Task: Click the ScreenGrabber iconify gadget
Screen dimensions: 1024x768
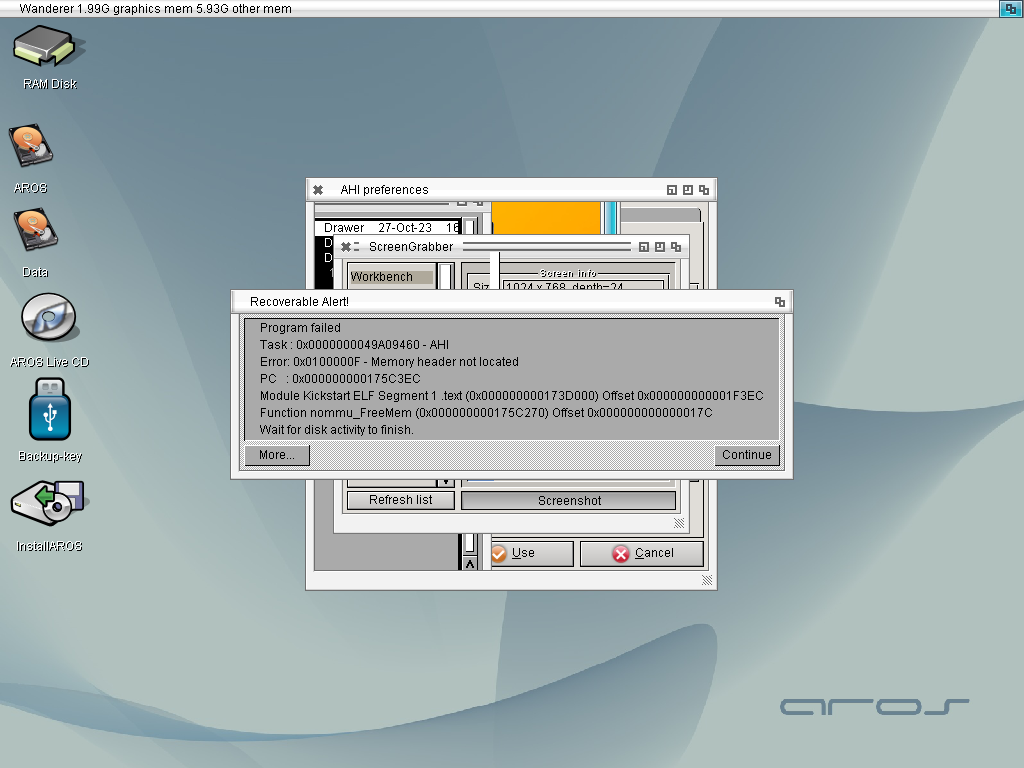Action: point(644,247)
